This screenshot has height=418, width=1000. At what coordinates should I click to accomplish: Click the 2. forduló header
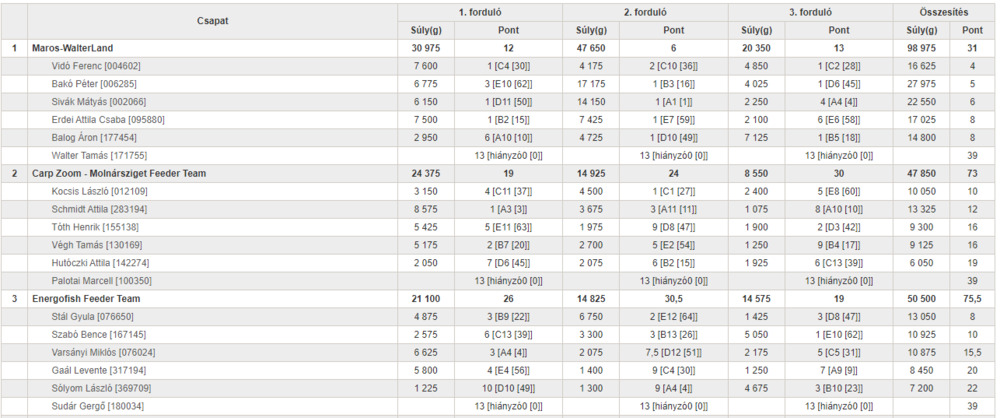[x=645, y=12]
